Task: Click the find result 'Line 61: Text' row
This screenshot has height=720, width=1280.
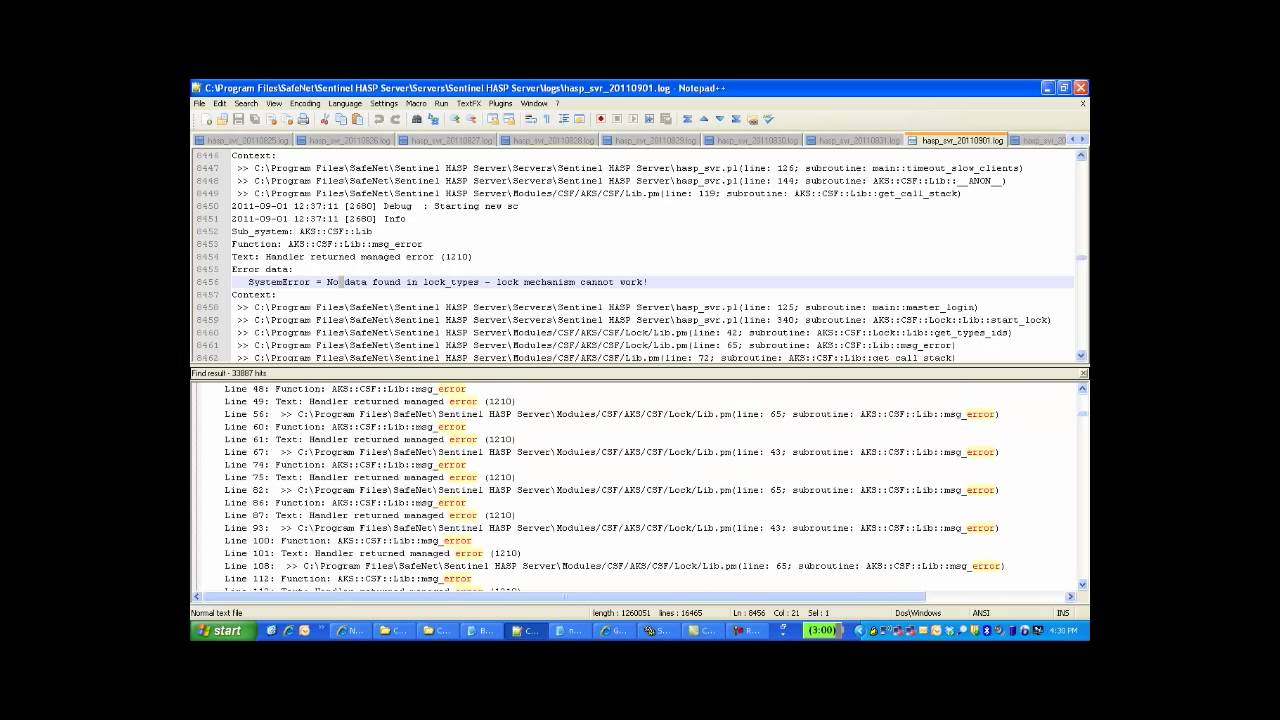Action: point(370,439)
